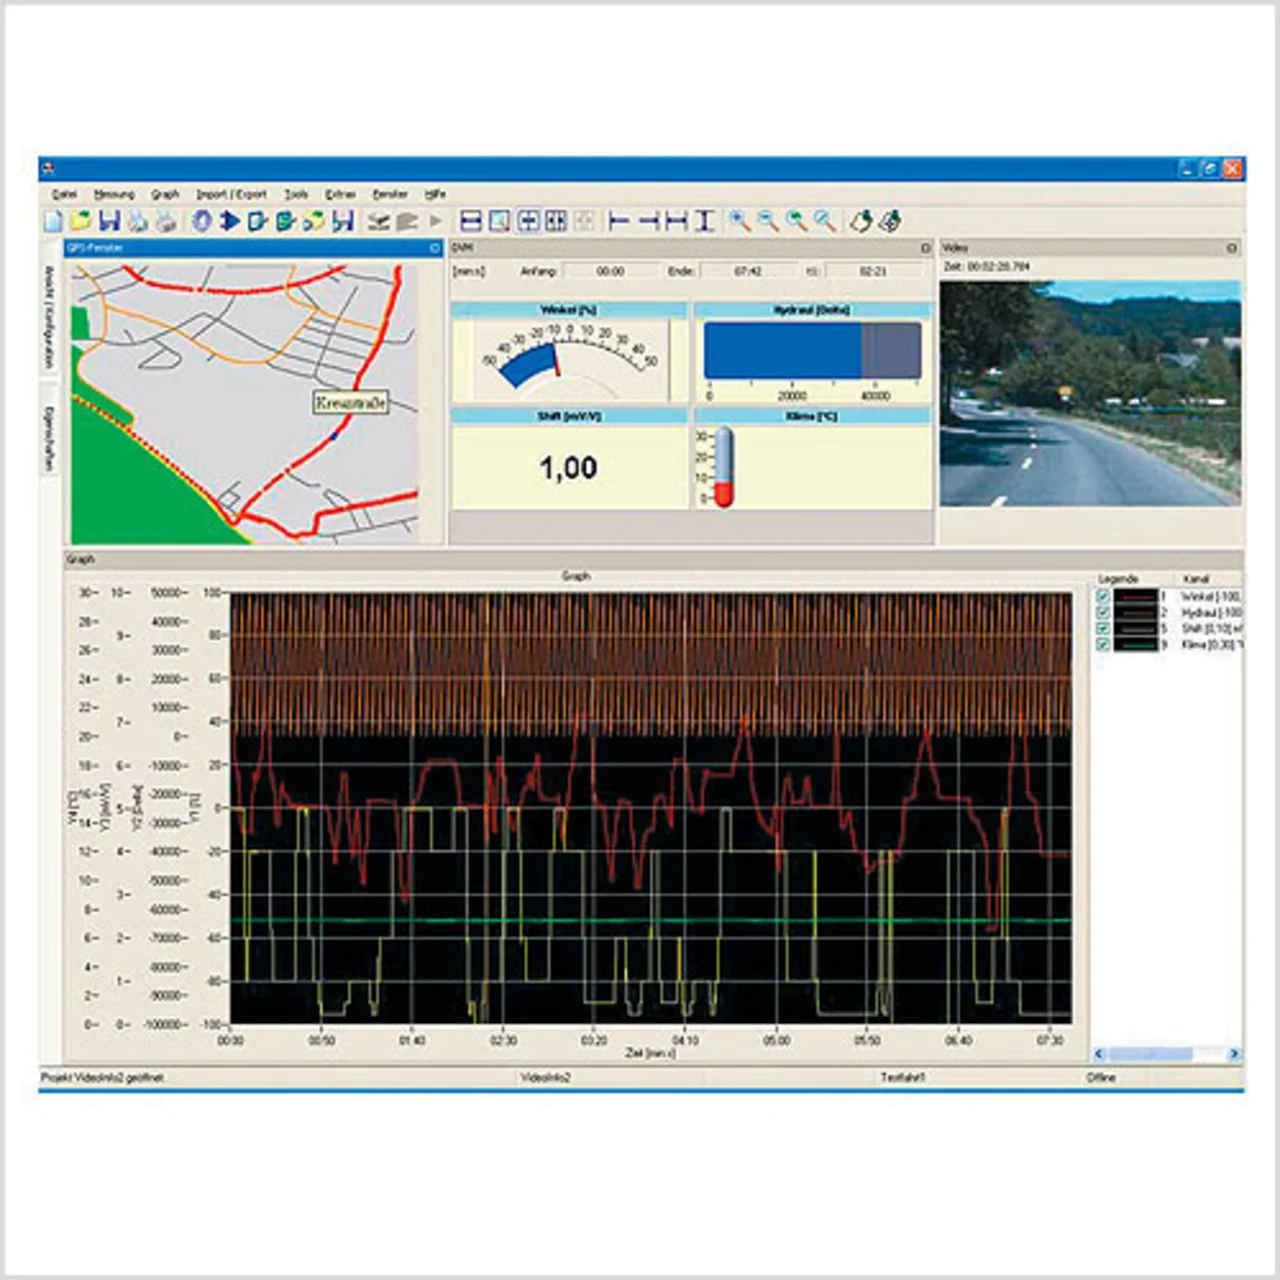Disable the Klima channel checkbox

coord(1103,645)
